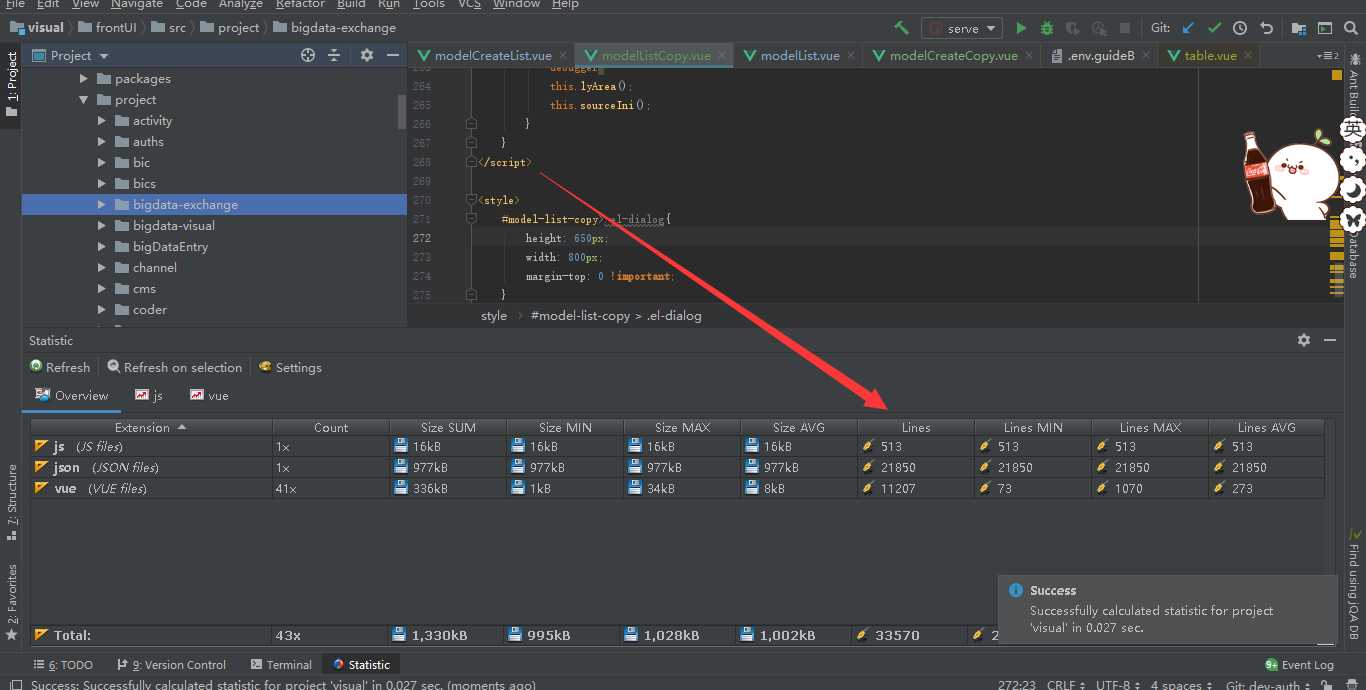This screenshot has height=690, width=1366.
Task: Select the js statistics tab
Action: coord(149,395)
